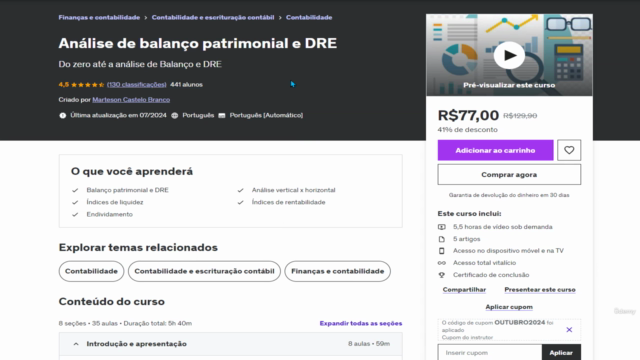Select Finanças e contabilidade topic pill

[x=338, y=271]
